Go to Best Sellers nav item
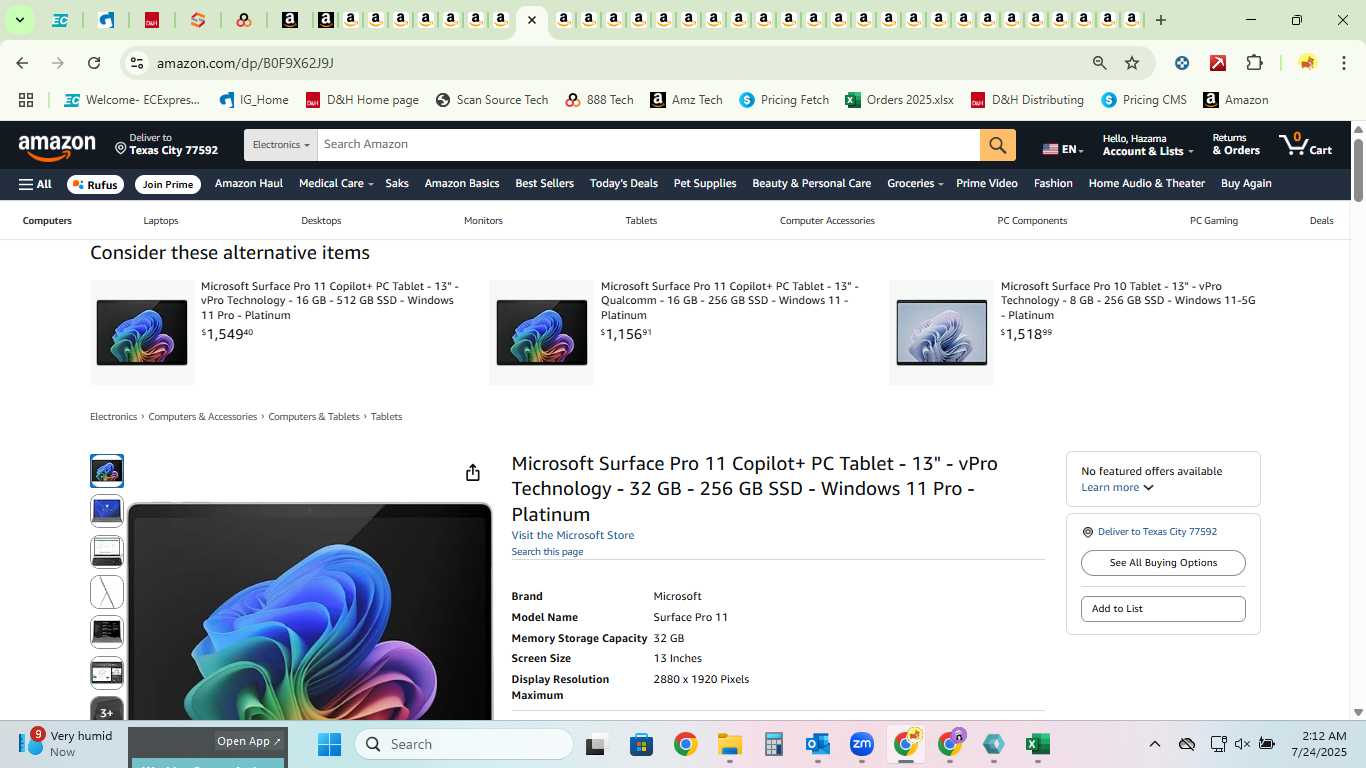The height and width of the screenshot is (768, 1366). (x=544, y=184)
